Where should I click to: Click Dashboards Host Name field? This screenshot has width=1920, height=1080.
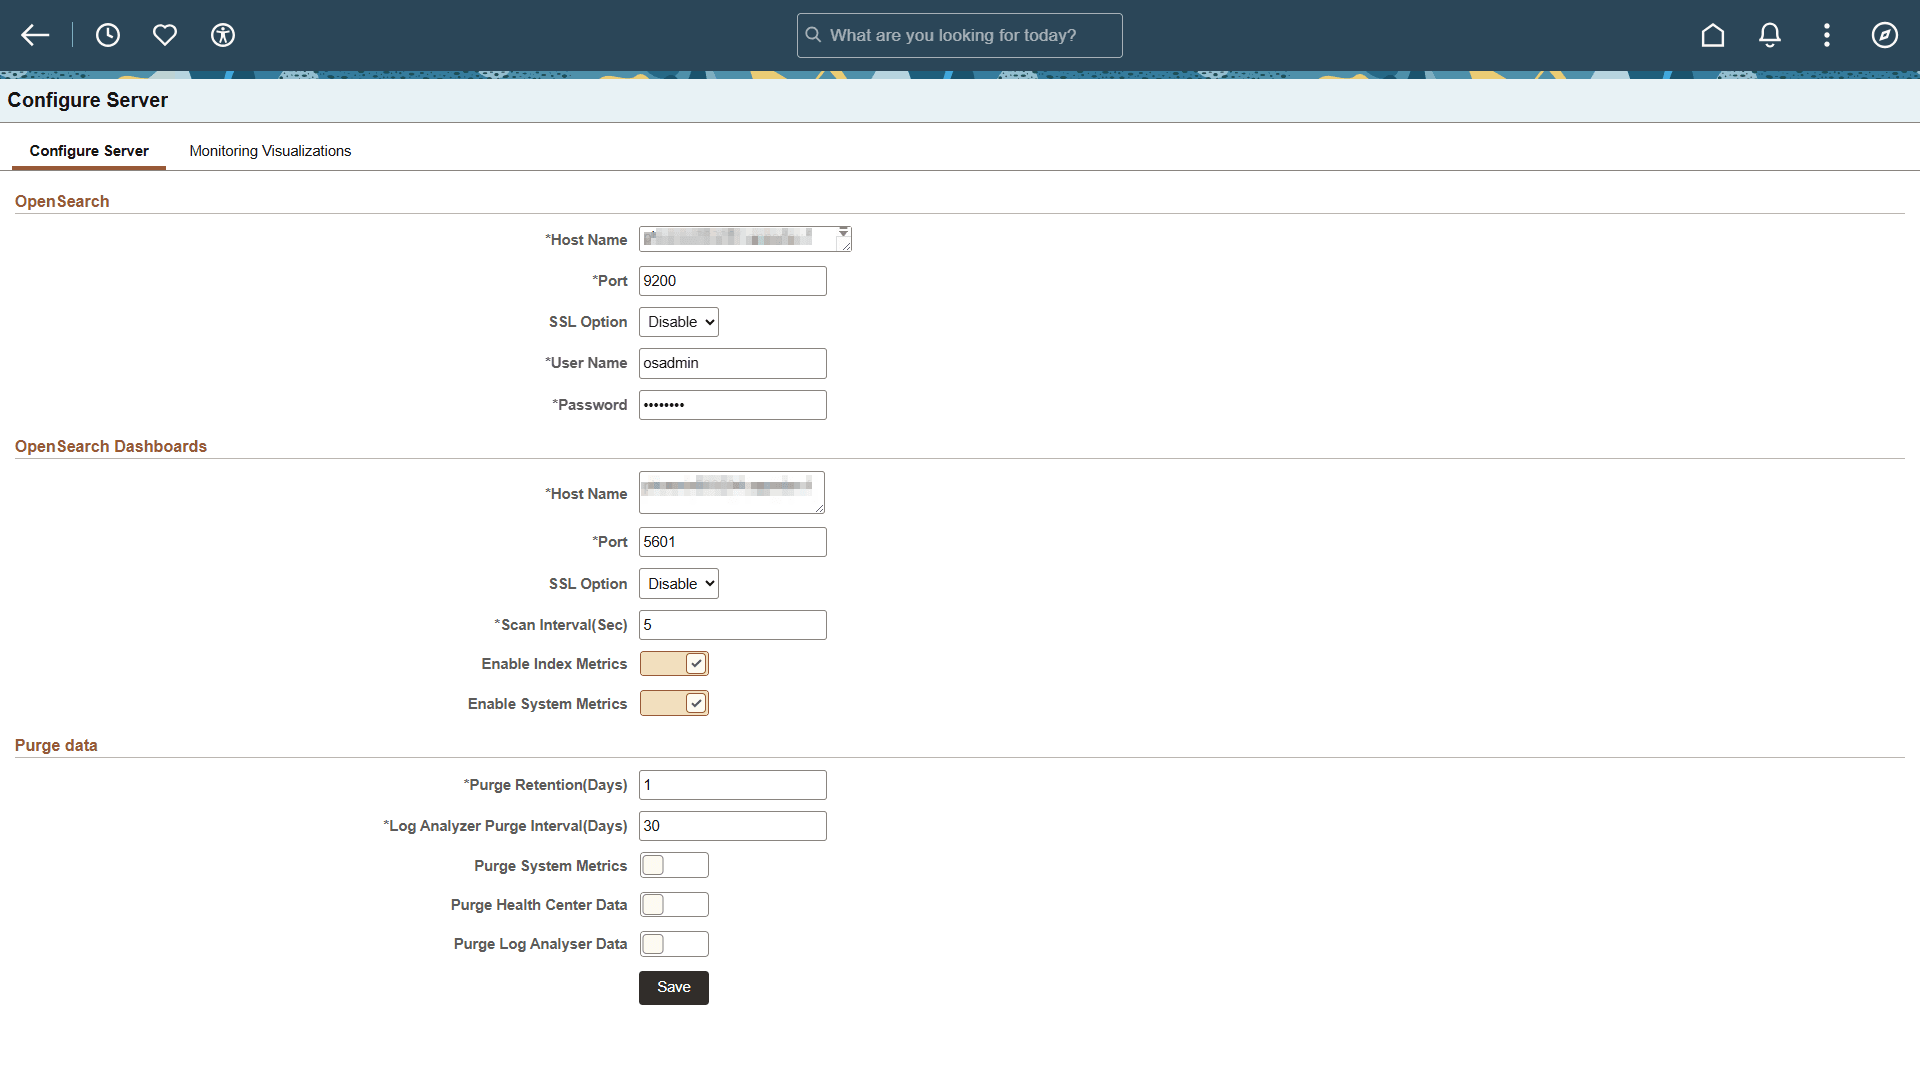tap(732, 493)
